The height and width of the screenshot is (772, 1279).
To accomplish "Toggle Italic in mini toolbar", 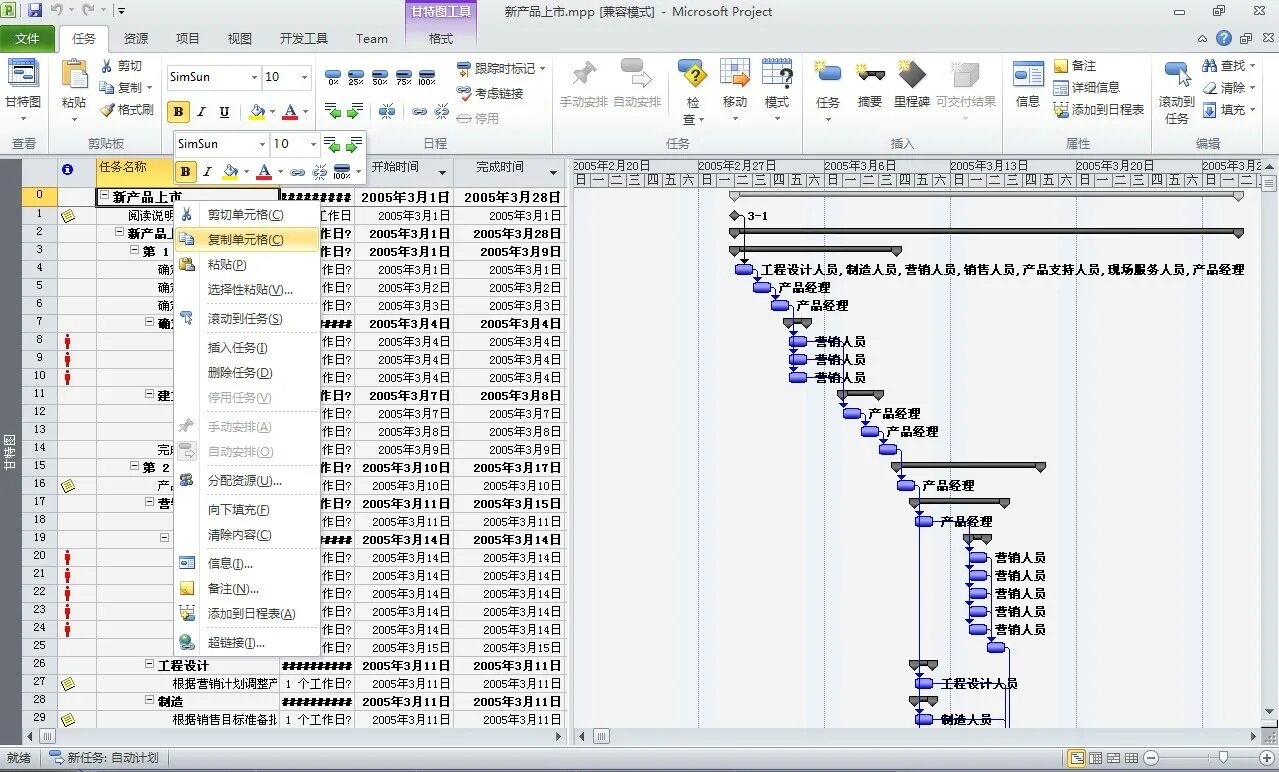I will [x=207, y=172].
